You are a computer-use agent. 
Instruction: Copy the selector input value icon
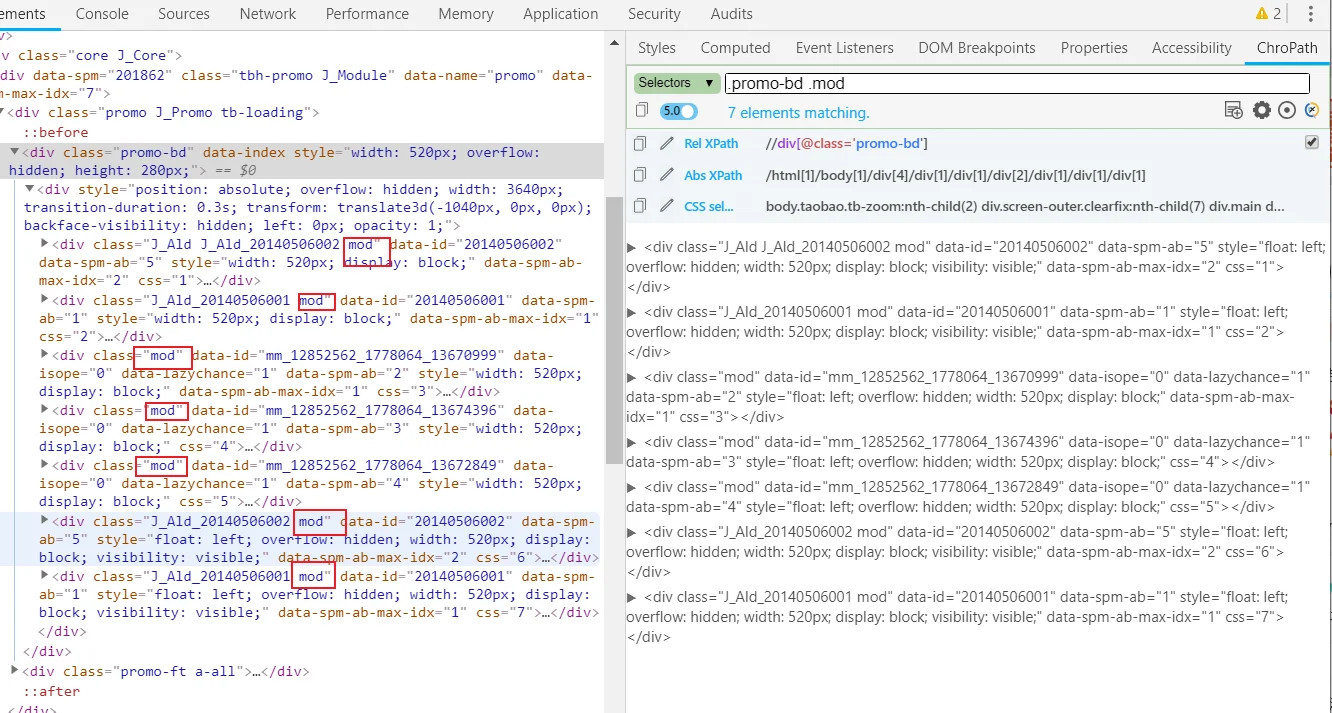pos(641,111)
